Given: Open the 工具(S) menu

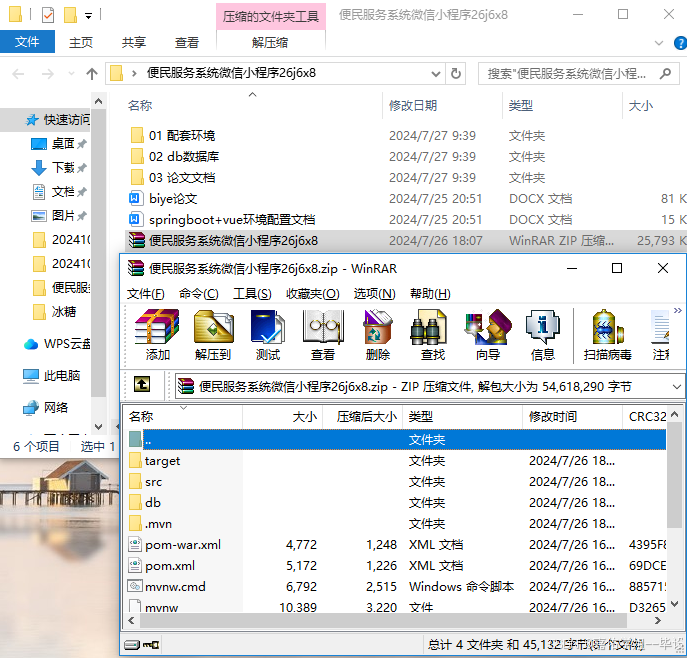Looking at the screenshot, I should click(252, 294).
